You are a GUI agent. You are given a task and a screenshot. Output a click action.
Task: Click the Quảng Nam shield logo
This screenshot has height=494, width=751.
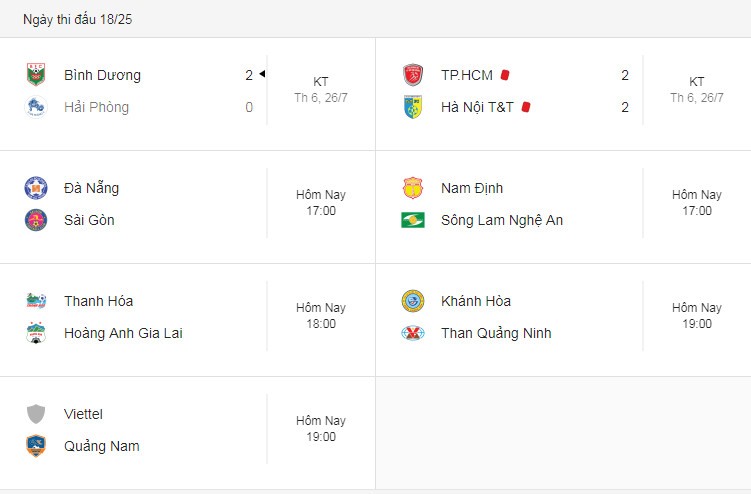[36, 446]
